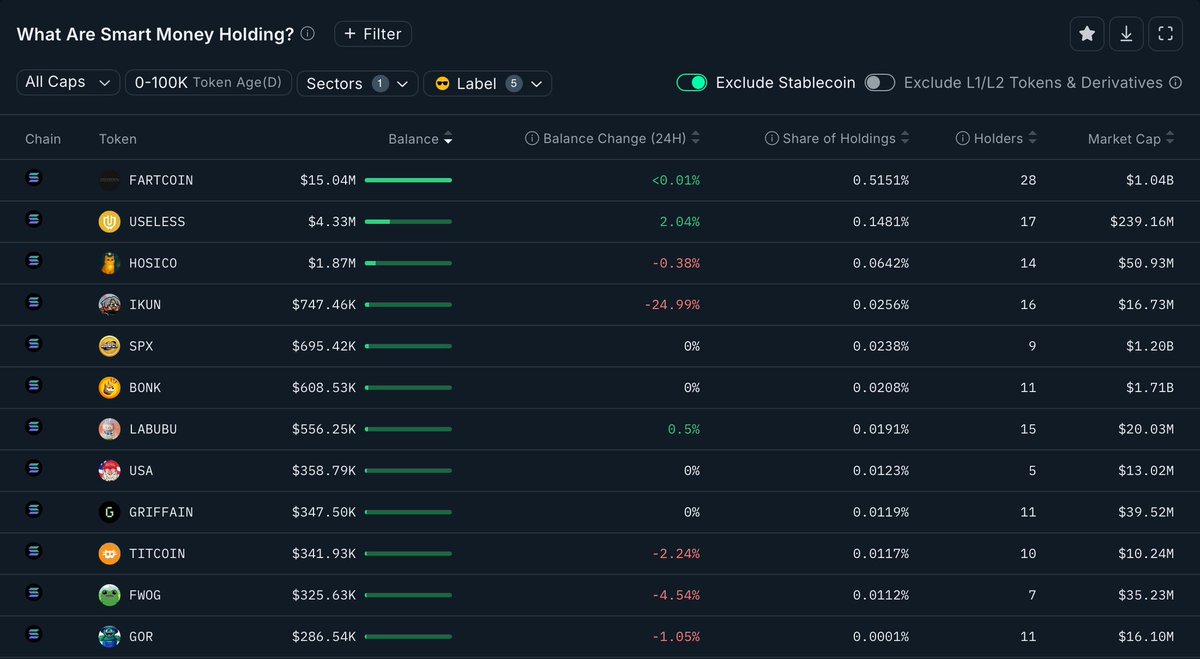The width and height of the screenshot is (1200, 659).
Task: Click HOSICO balance bar
Action: tap(408, 263)
